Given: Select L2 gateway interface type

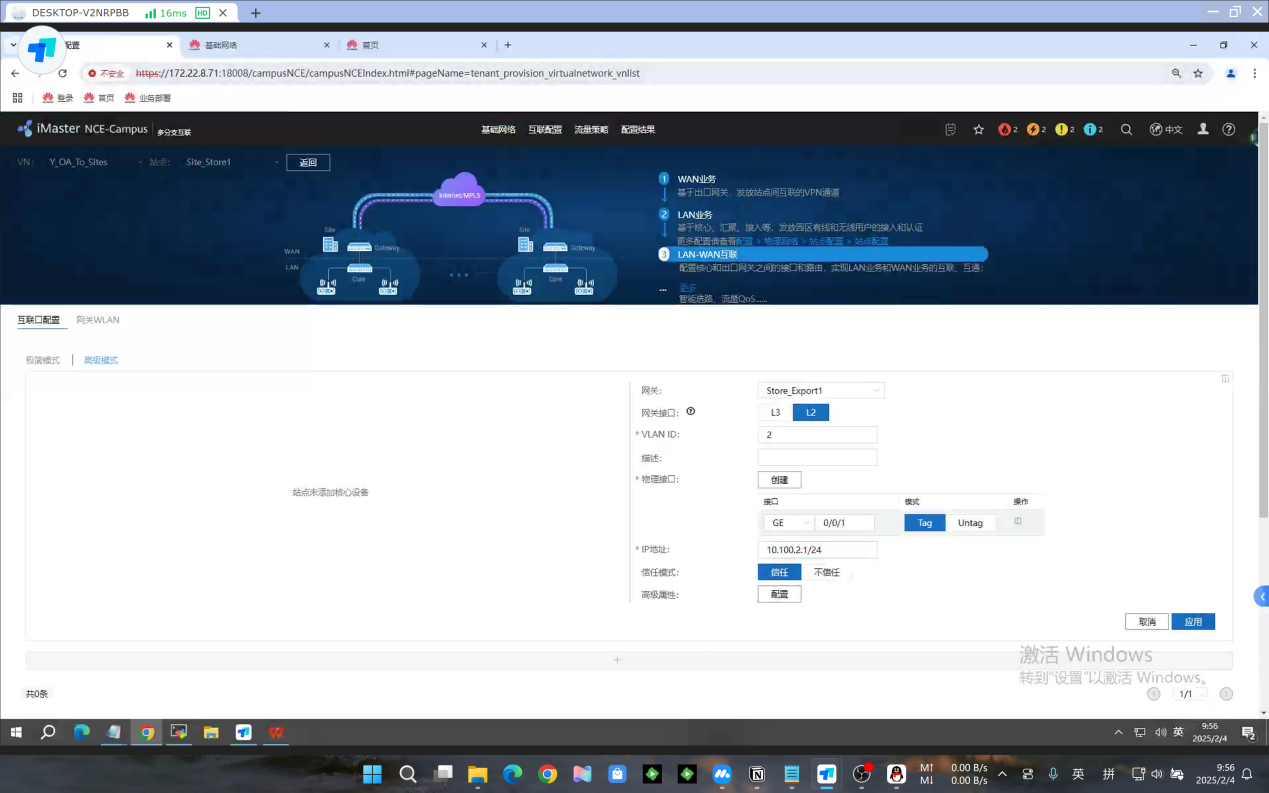Looking at the screenshot, I should pos(811,412).
